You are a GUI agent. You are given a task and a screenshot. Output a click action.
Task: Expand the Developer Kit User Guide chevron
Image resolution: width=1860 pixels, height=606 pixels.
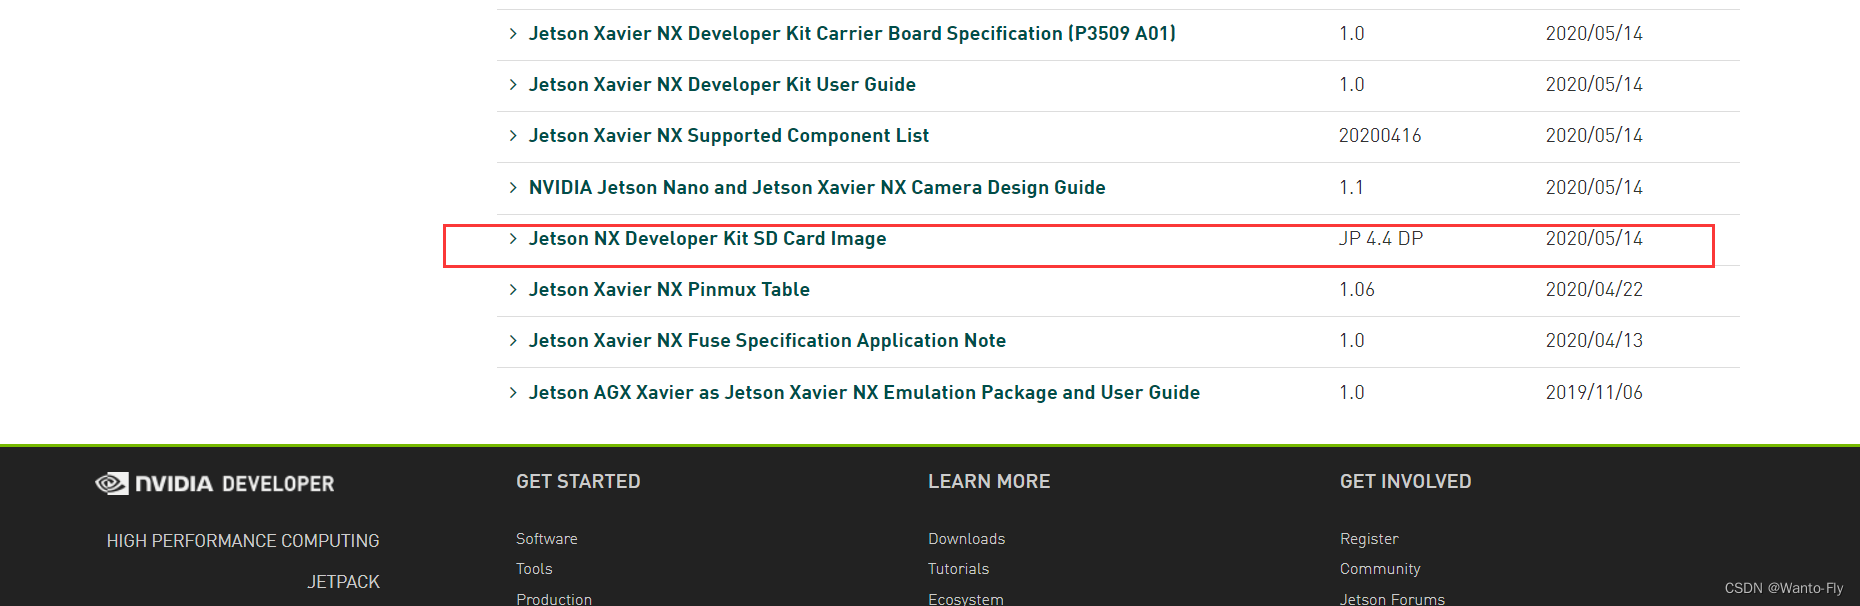(x=513, y=85)
